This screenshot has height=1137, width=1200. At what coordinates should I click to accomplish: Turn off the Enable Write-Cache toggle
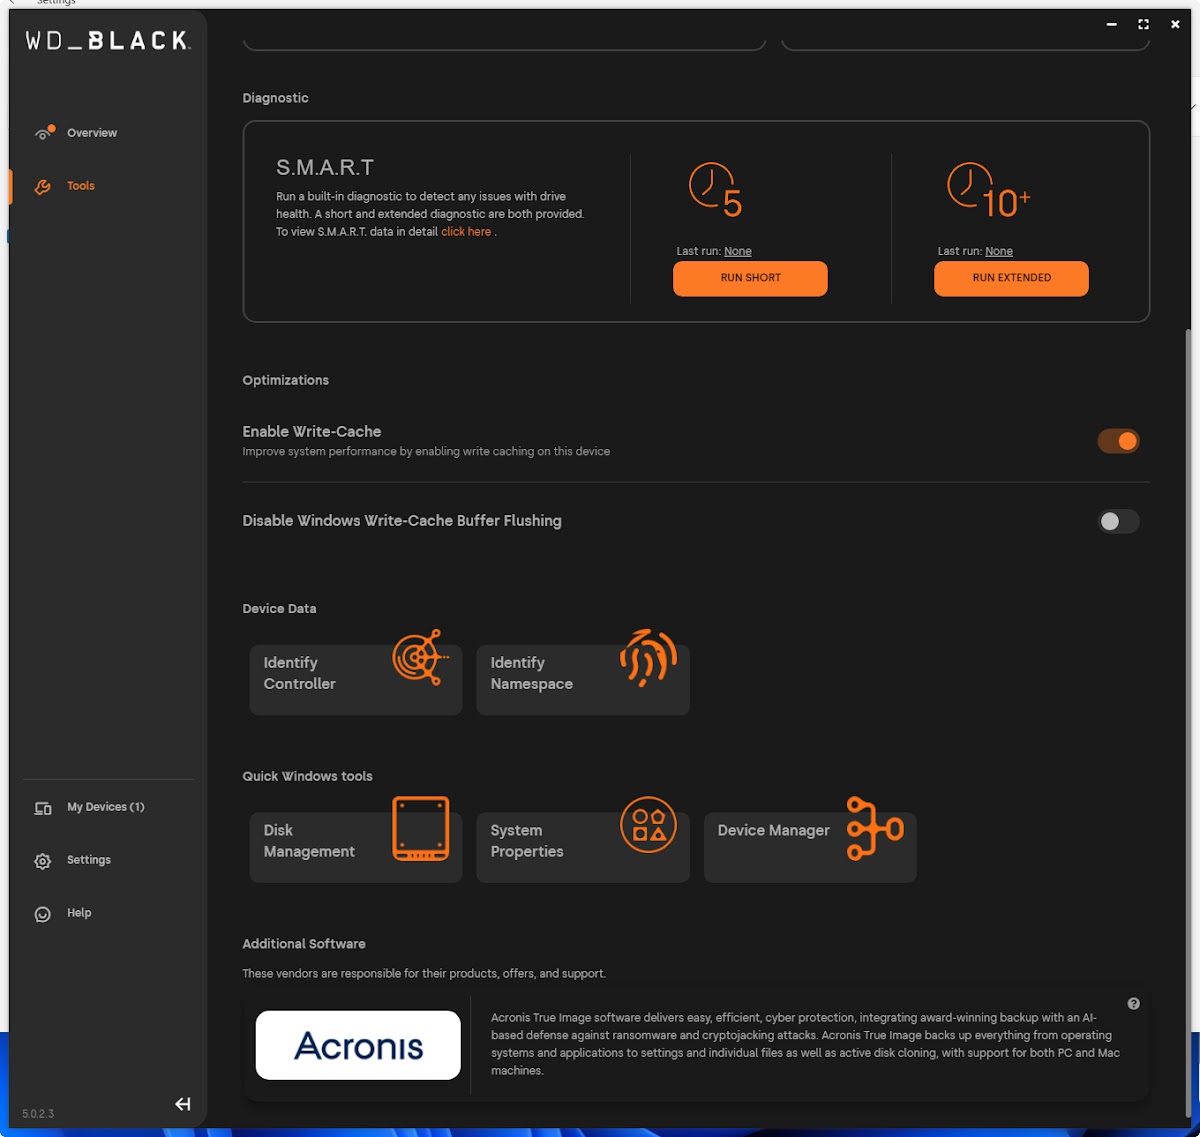tap(1118, 441)
